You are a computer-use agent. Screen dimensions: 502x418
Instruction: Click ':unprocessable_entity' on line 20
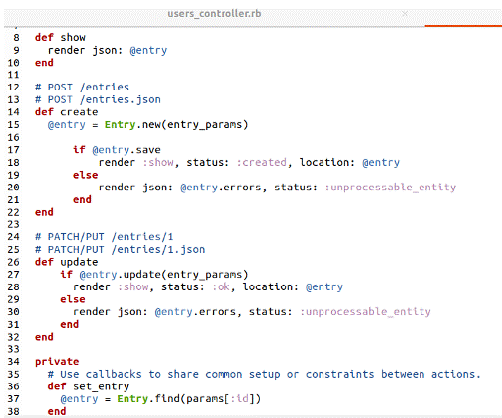(x=390, y=187)
